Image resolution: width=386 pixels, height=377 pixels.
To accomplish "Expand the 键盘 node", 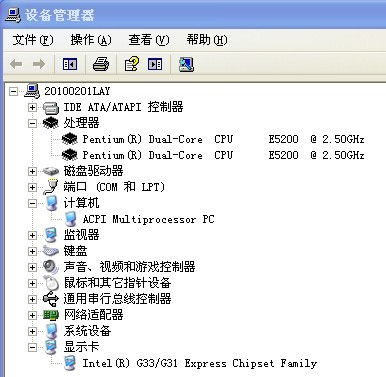I will click(x=32, y=251).
